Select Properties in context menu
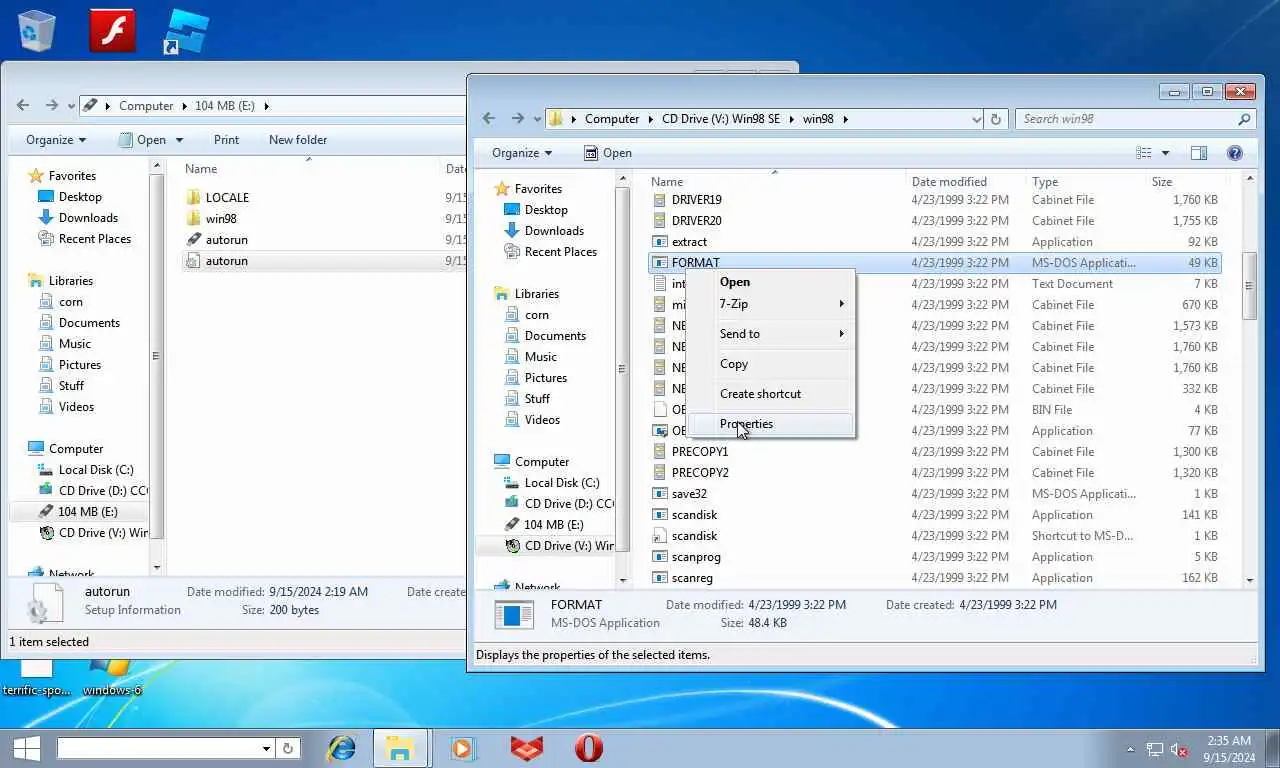1280x768 pixels. coord(770,424)
